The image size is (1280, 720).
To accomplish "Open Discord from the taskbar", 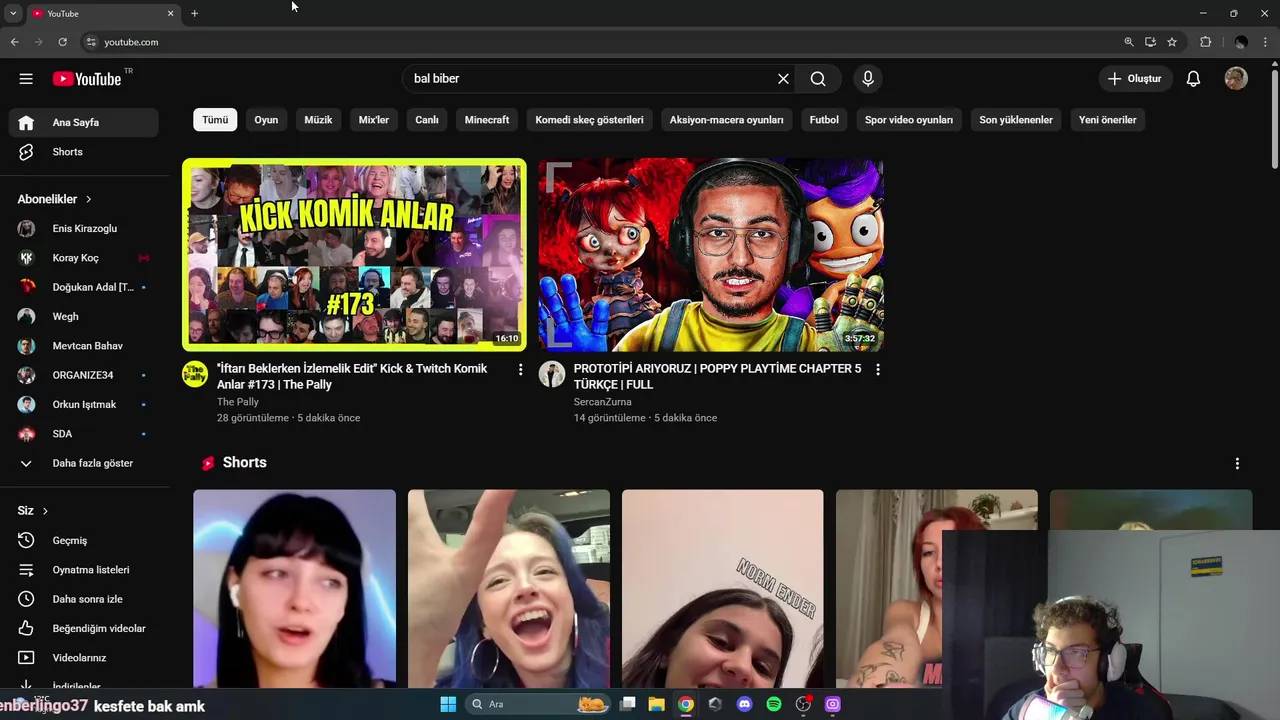I will point(744,704).
